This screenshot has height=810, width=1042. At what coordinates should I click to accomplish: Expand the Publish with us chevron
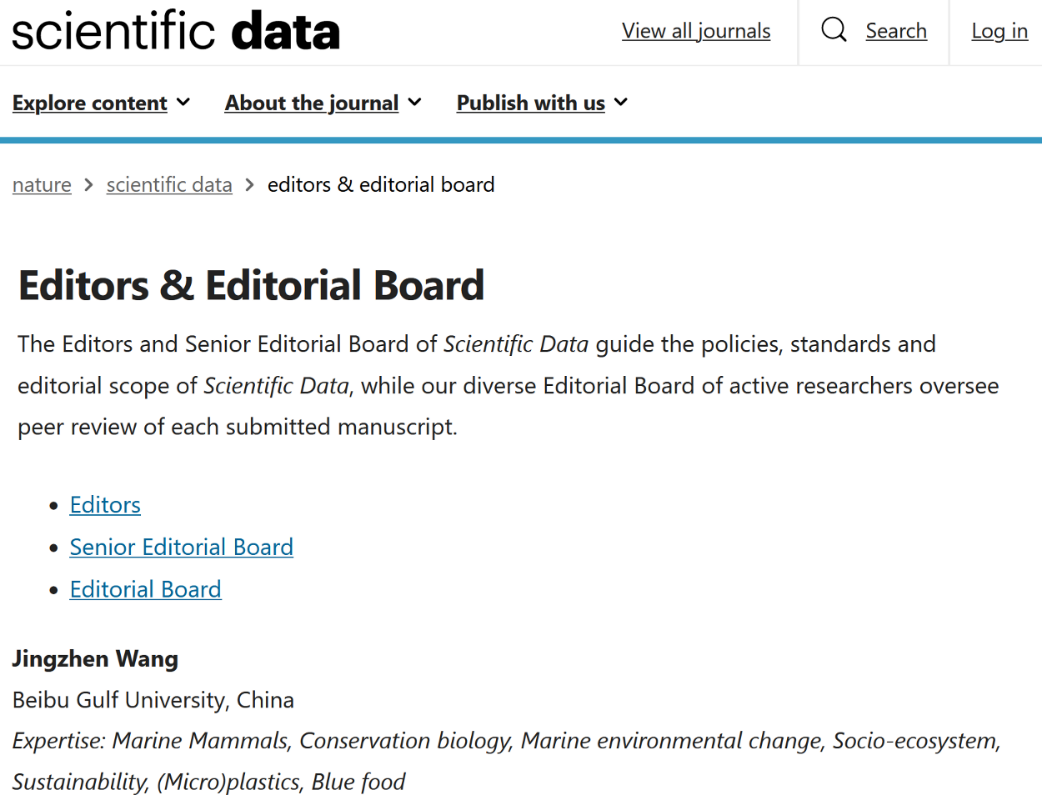621,102
